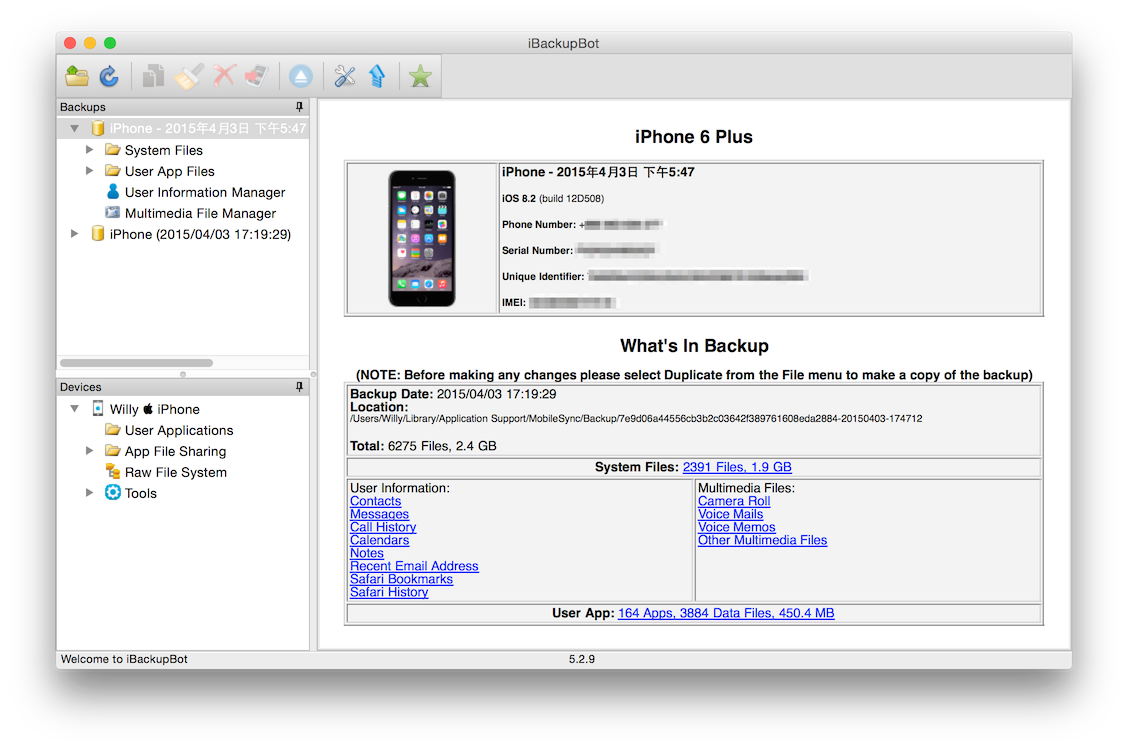Screen dimensions: 1128x749
Task: Open the Voice Mails link
Action: click(730, 514)
